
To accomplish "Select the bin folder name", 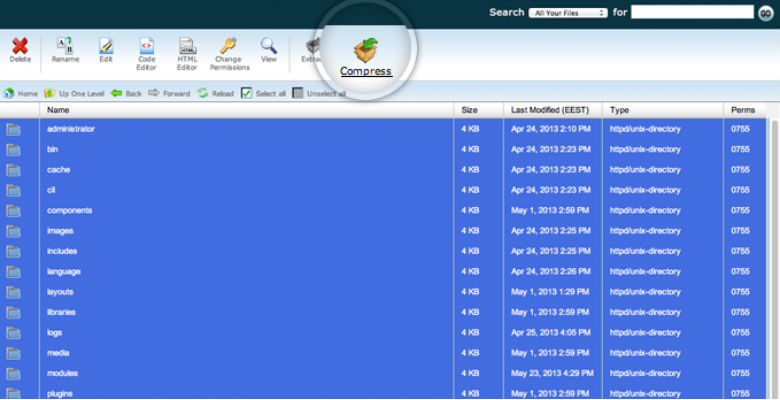I will tap(52, 149).
